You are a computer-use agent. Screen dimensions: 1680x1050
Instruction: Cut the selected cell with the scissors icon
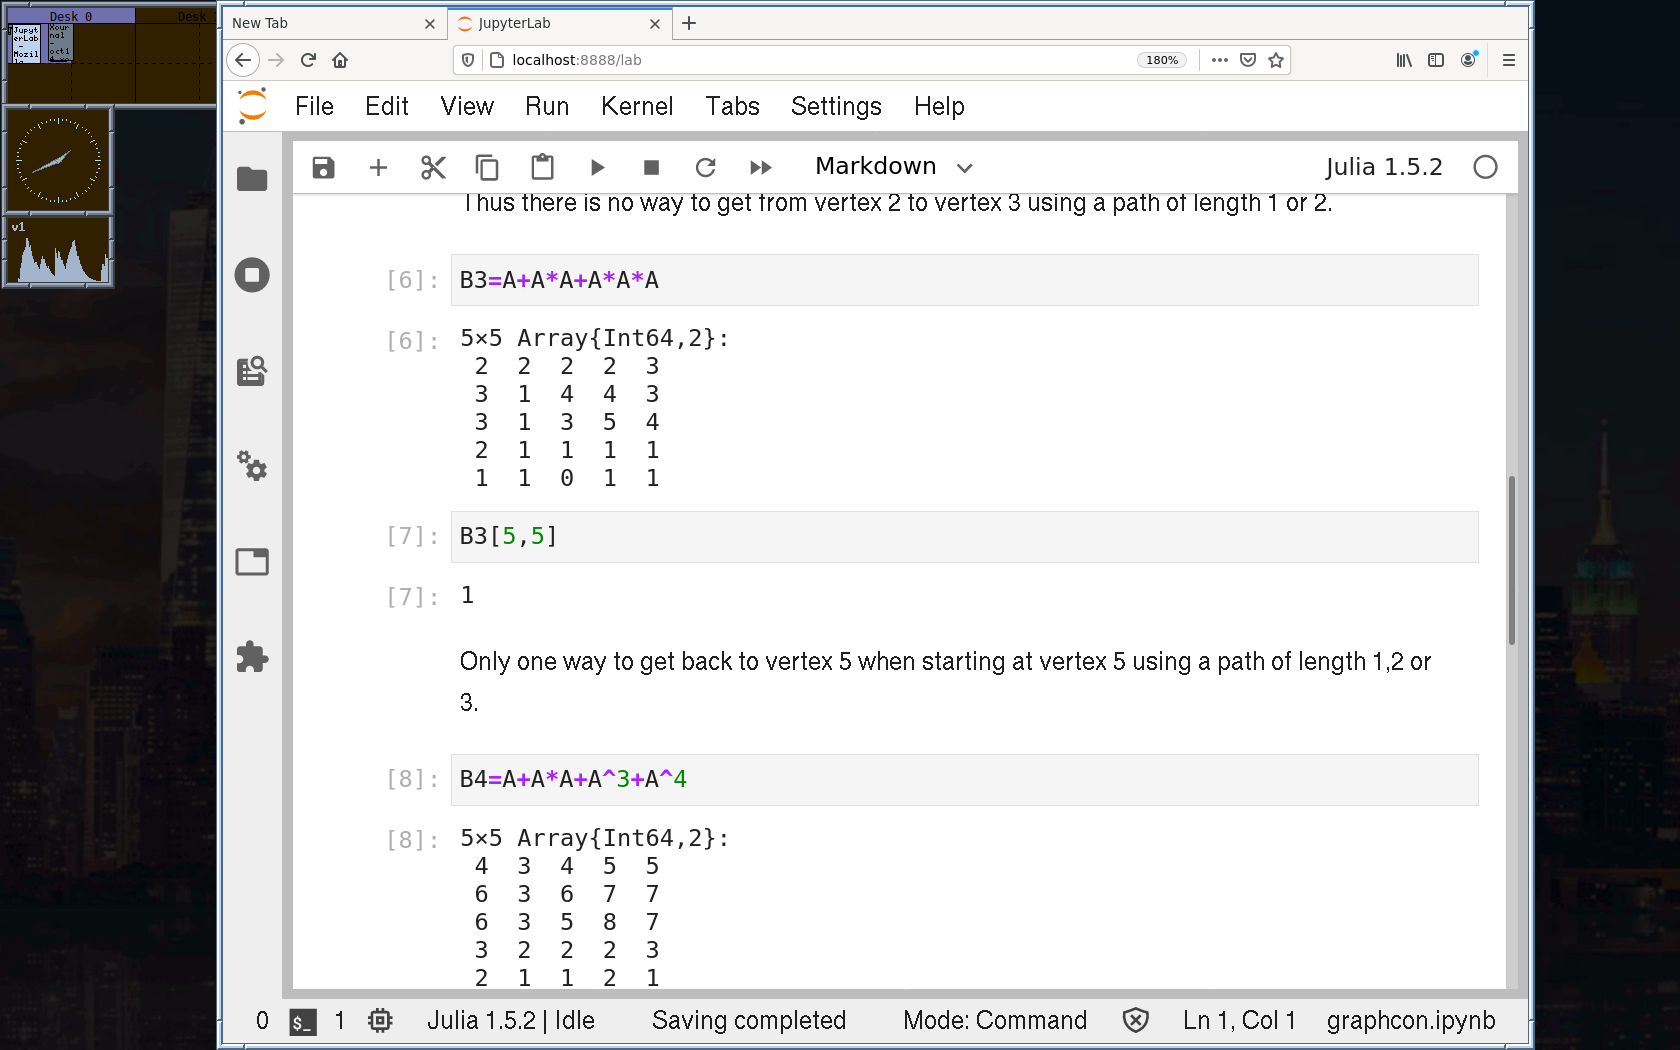point(433,167)
